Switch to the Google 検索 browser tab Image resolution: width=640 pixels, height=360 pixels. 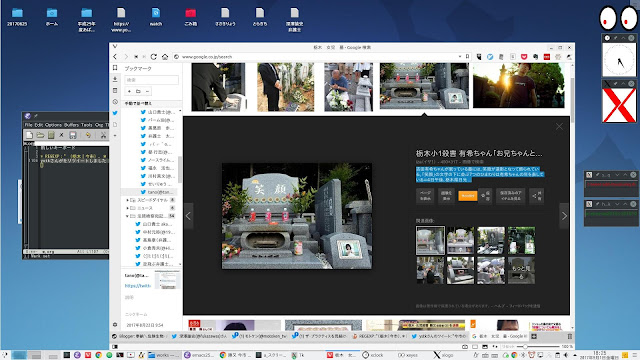500,336
